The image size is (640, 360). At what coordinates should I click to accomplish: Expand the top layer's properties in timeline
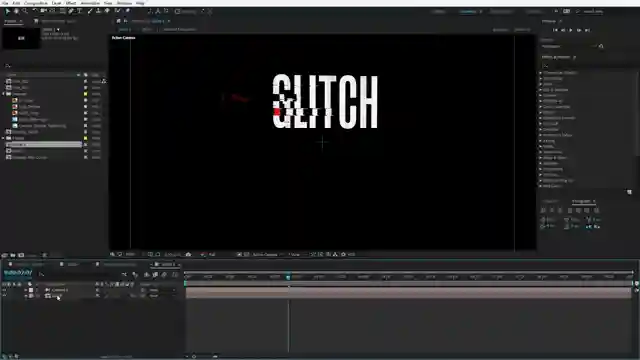click(26, 290)
